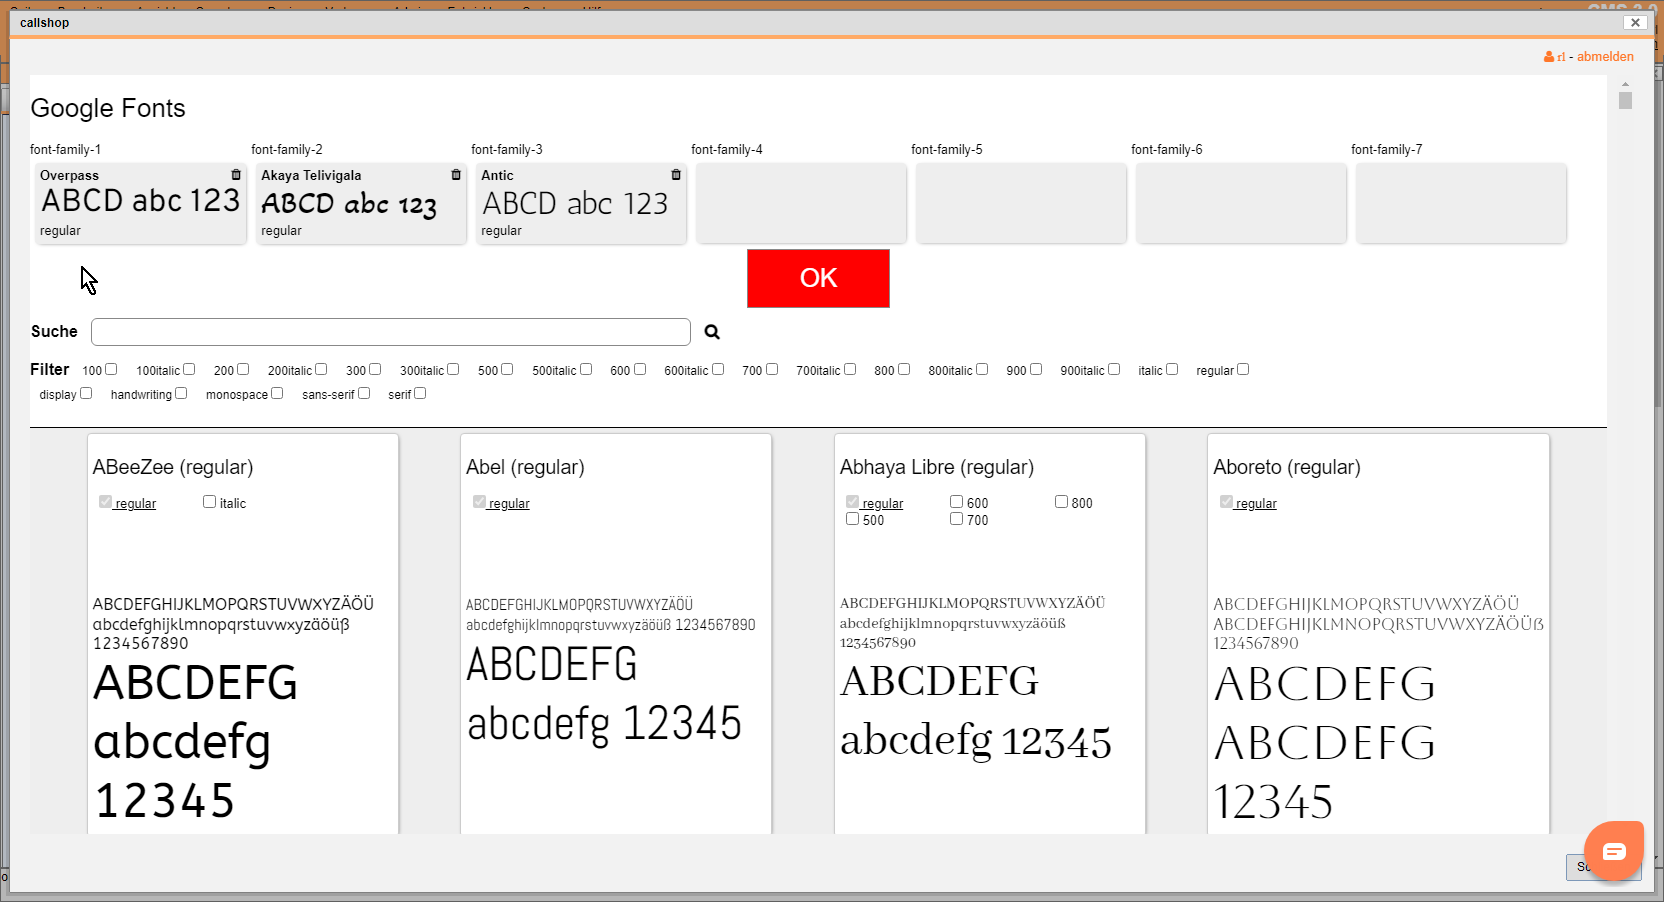The width and height of the screenshot is (1664, 902).
Task: Click the trash icon on Antic
Action: tap(676, 175)
